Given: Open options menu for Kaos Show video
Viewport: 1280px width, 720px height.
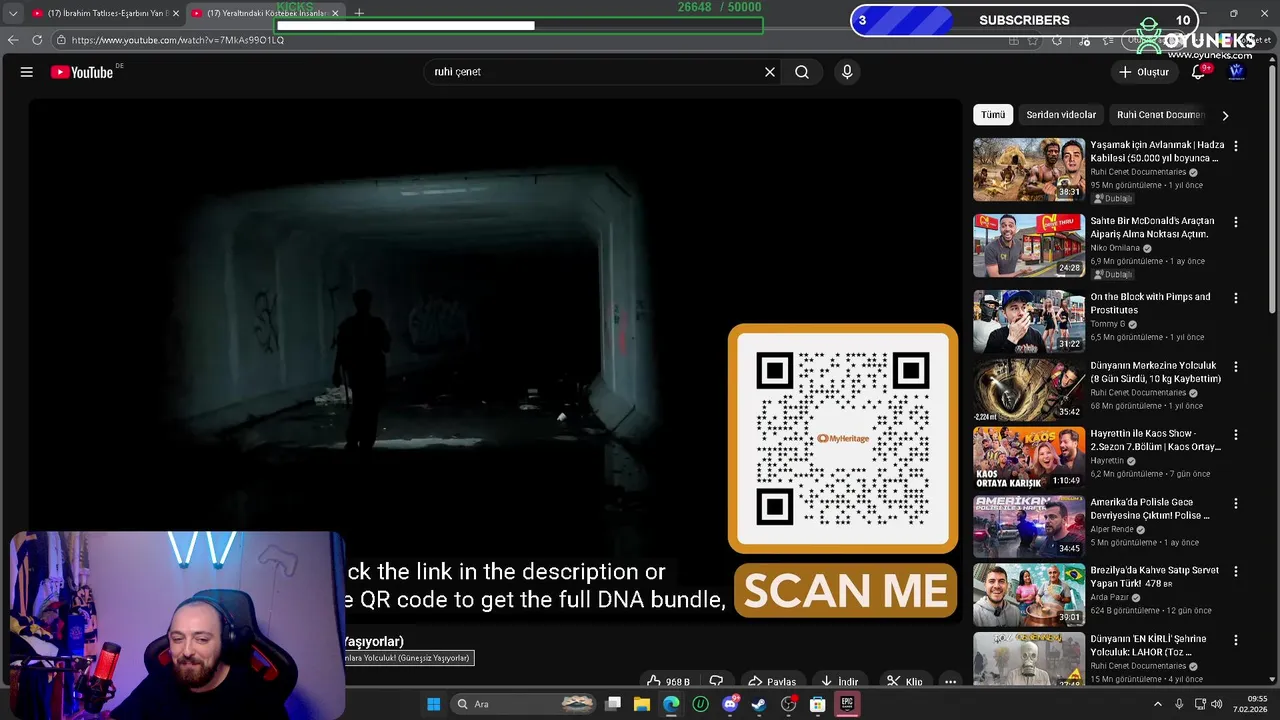Looking at the screenshot, I should coord(1236,435).
